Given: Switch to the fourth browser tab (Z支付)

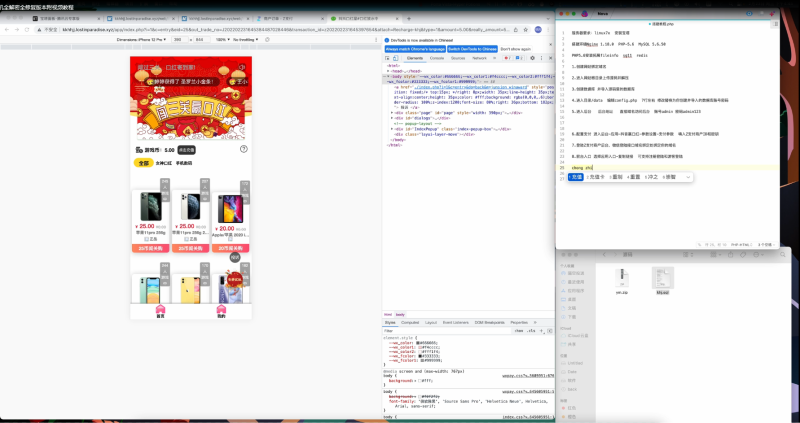Looking at the screenshot, I should pos(288,18).
